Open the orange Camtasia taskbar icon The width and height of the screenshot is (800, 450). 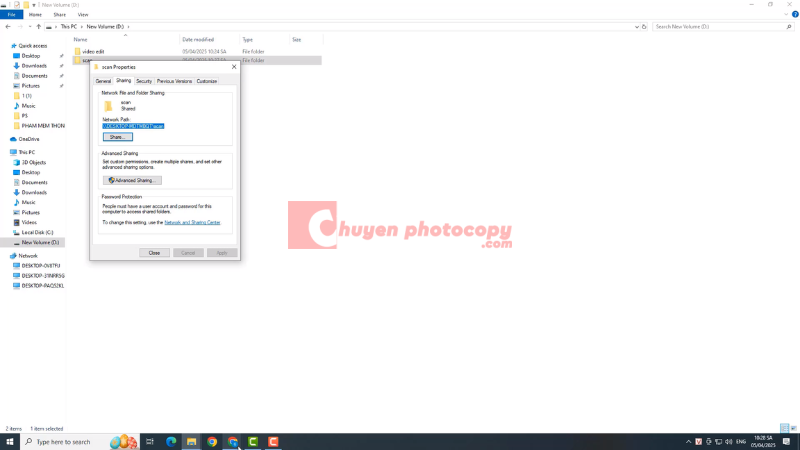tap(273, 442)
